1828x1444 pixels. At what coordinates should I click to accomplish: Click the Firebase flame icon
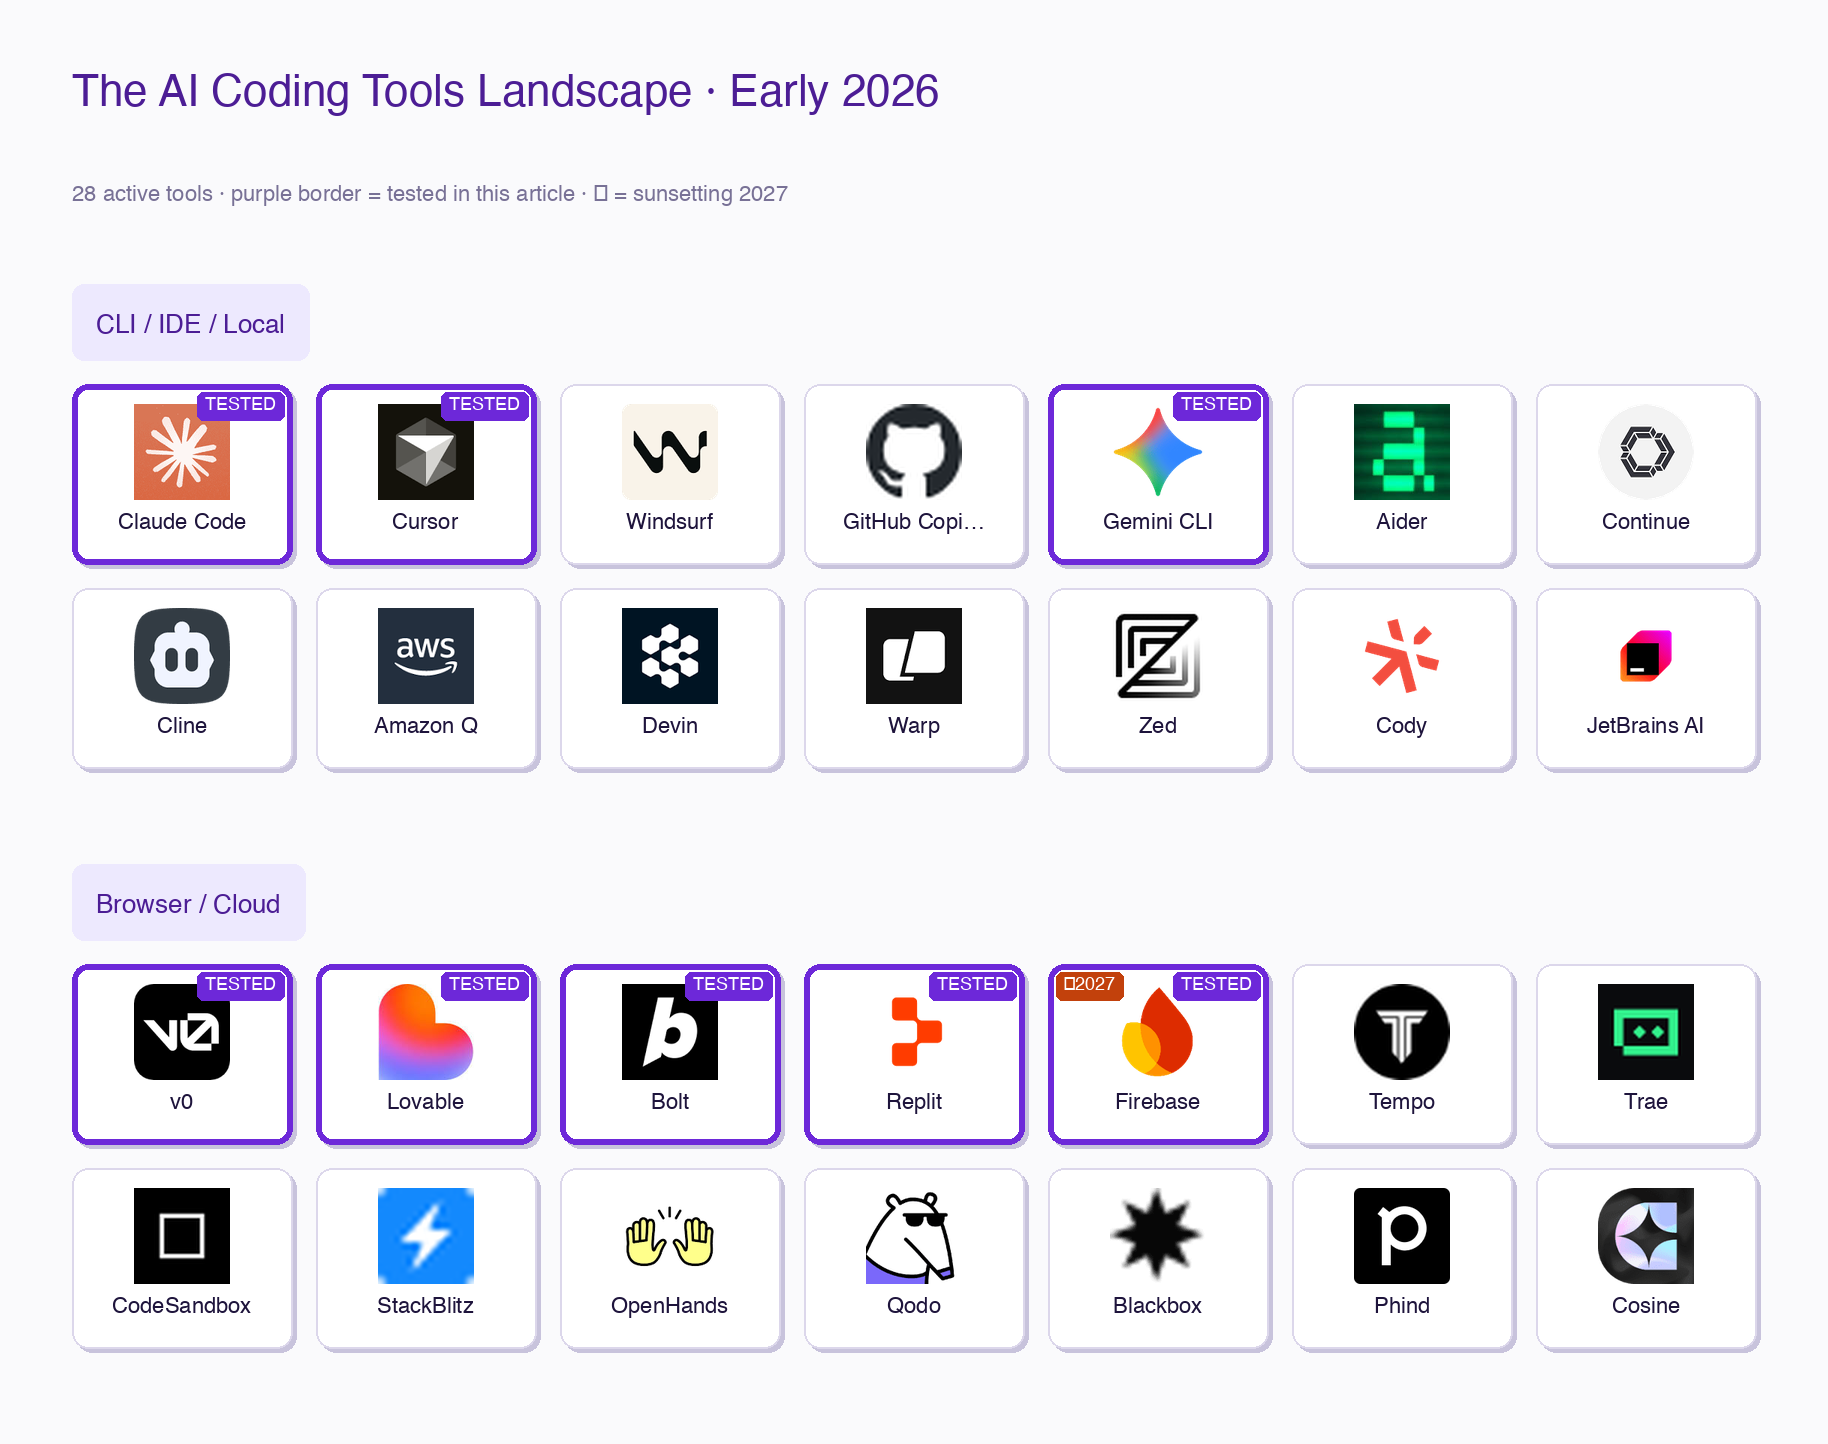[1158, 1032]
